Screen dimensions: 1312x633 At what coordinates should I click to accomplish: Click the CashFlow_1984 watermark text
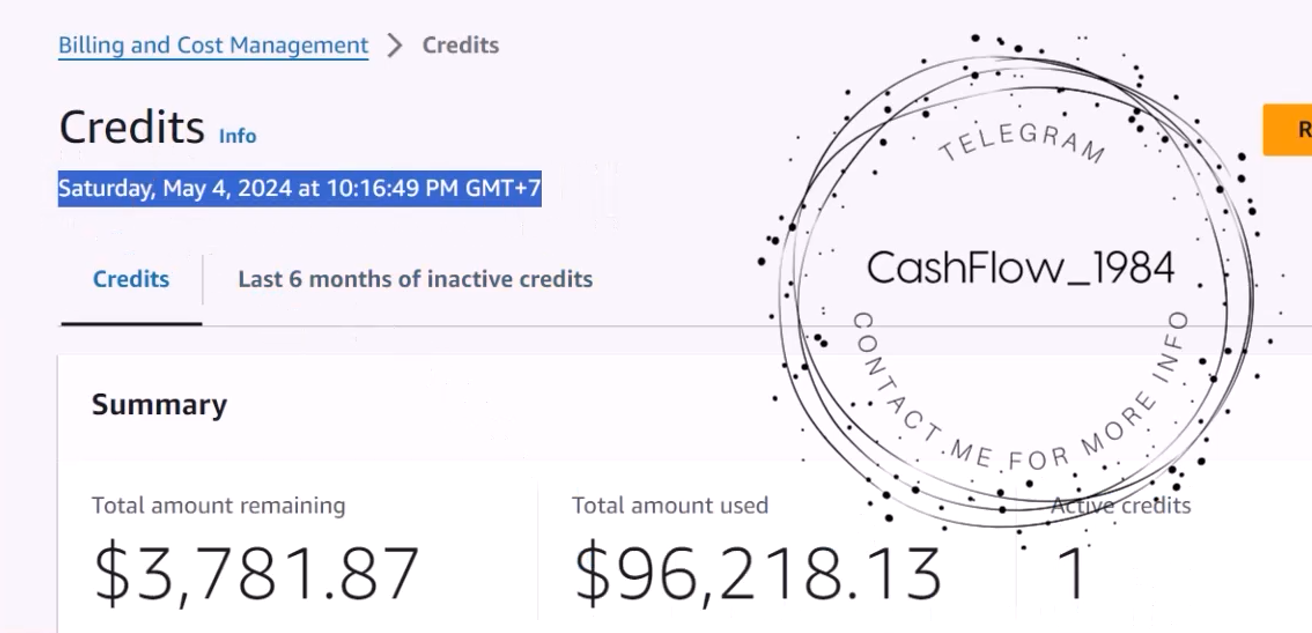click(1020, 268)
